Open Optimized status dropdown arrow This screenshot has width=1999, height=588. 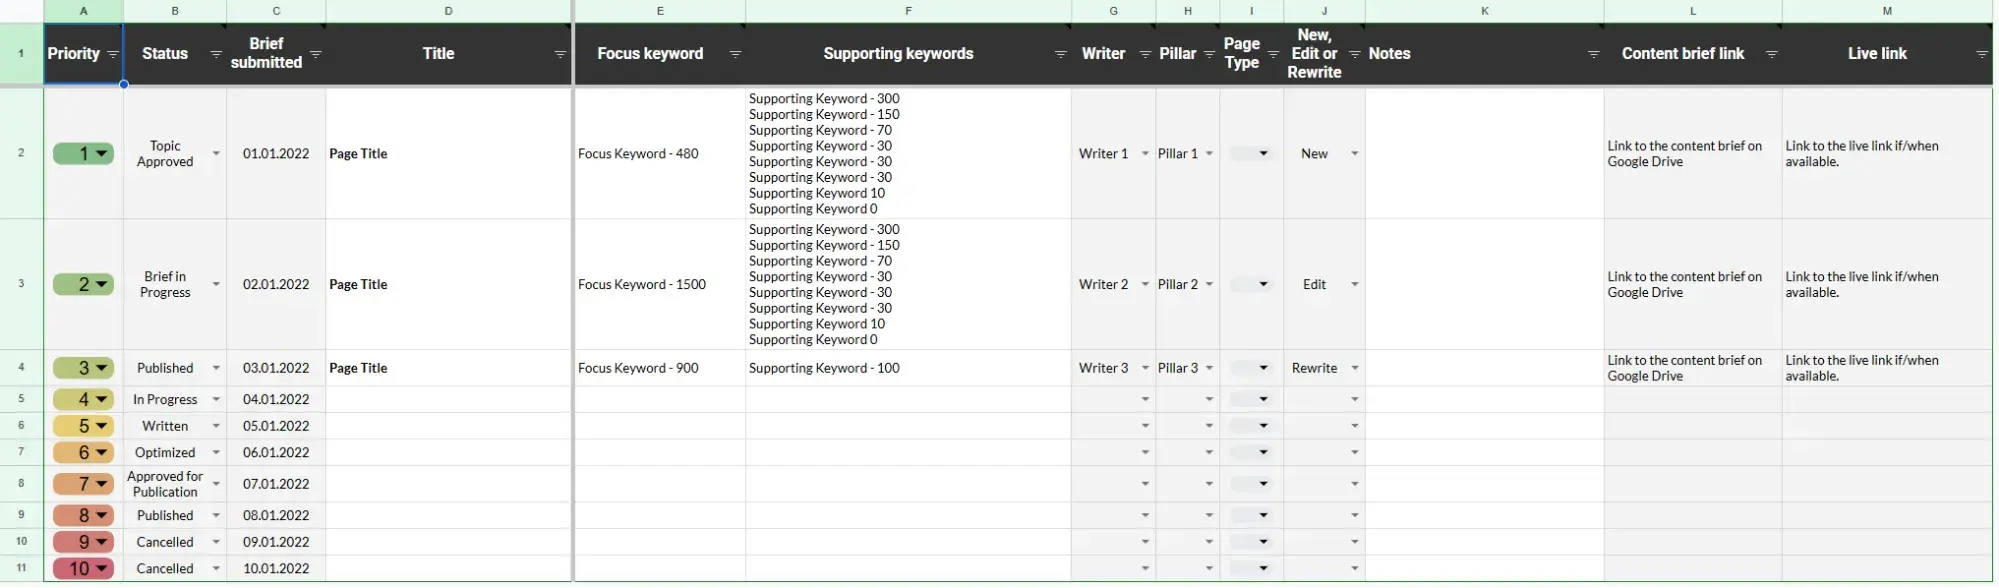point(216,453)
